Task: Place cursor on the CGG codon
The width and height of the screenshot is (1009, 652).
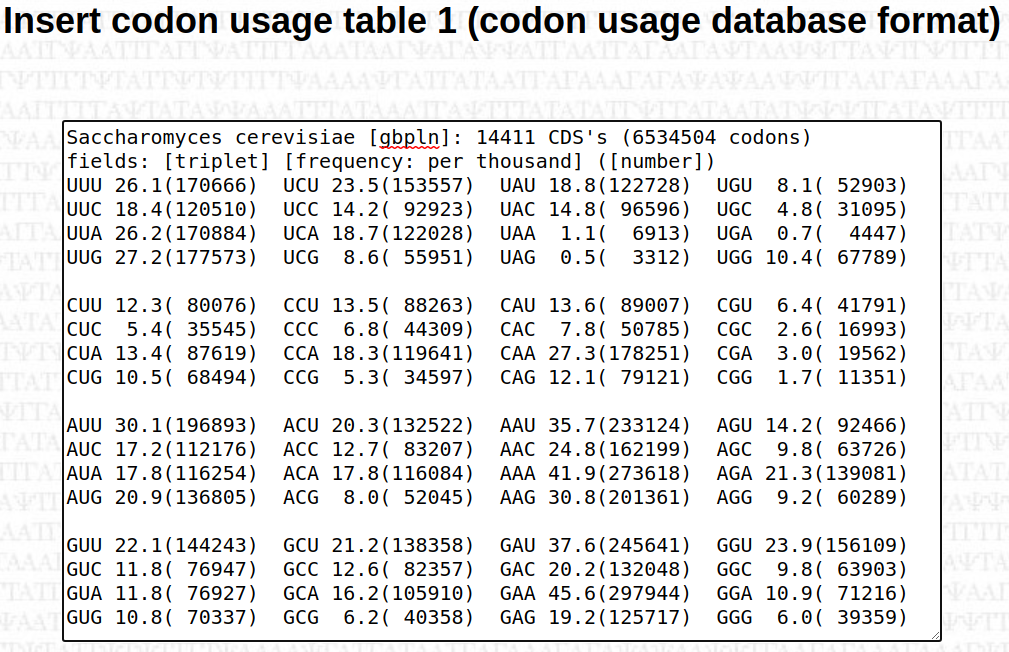Action: 734,377
